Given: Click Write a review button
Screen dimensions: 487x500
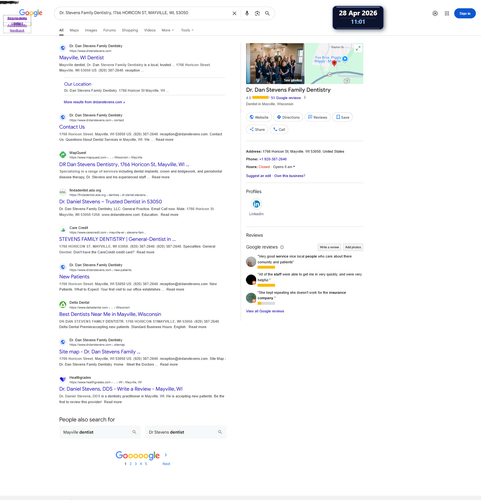Looking at the screenshot, I should tap(329, 247).
